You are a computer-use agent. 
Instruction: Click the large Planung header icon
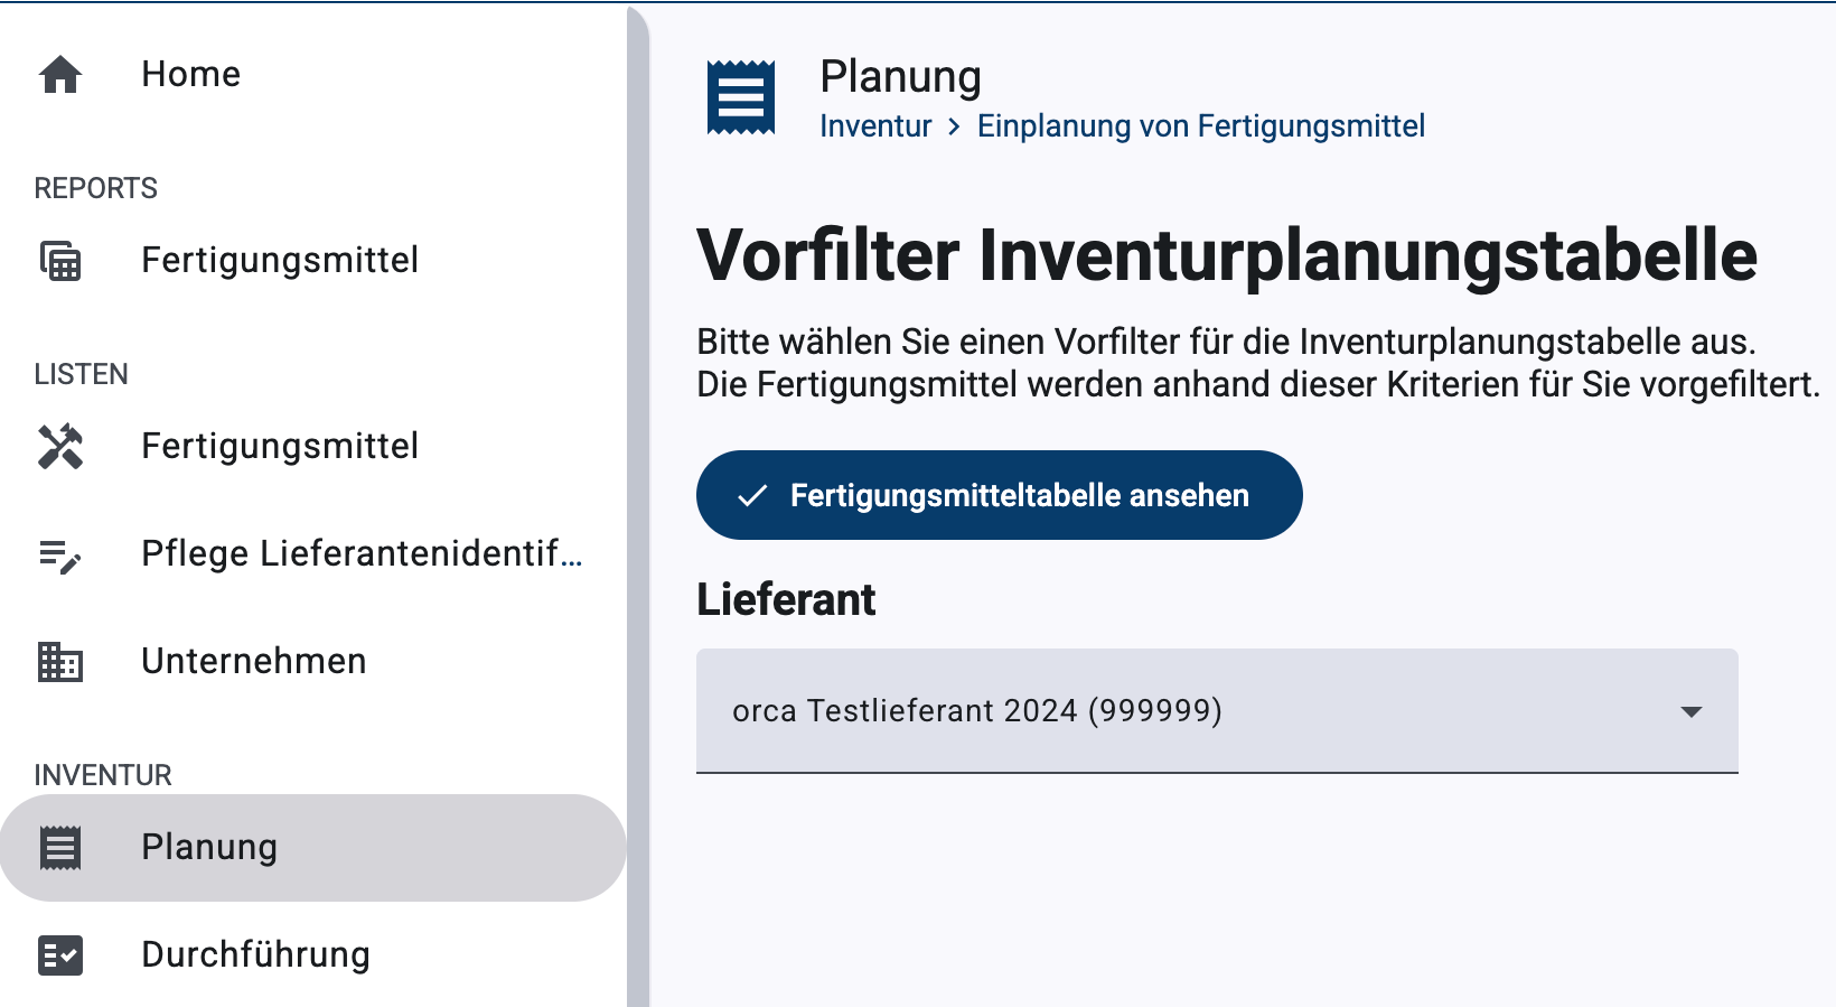point(741,97)
